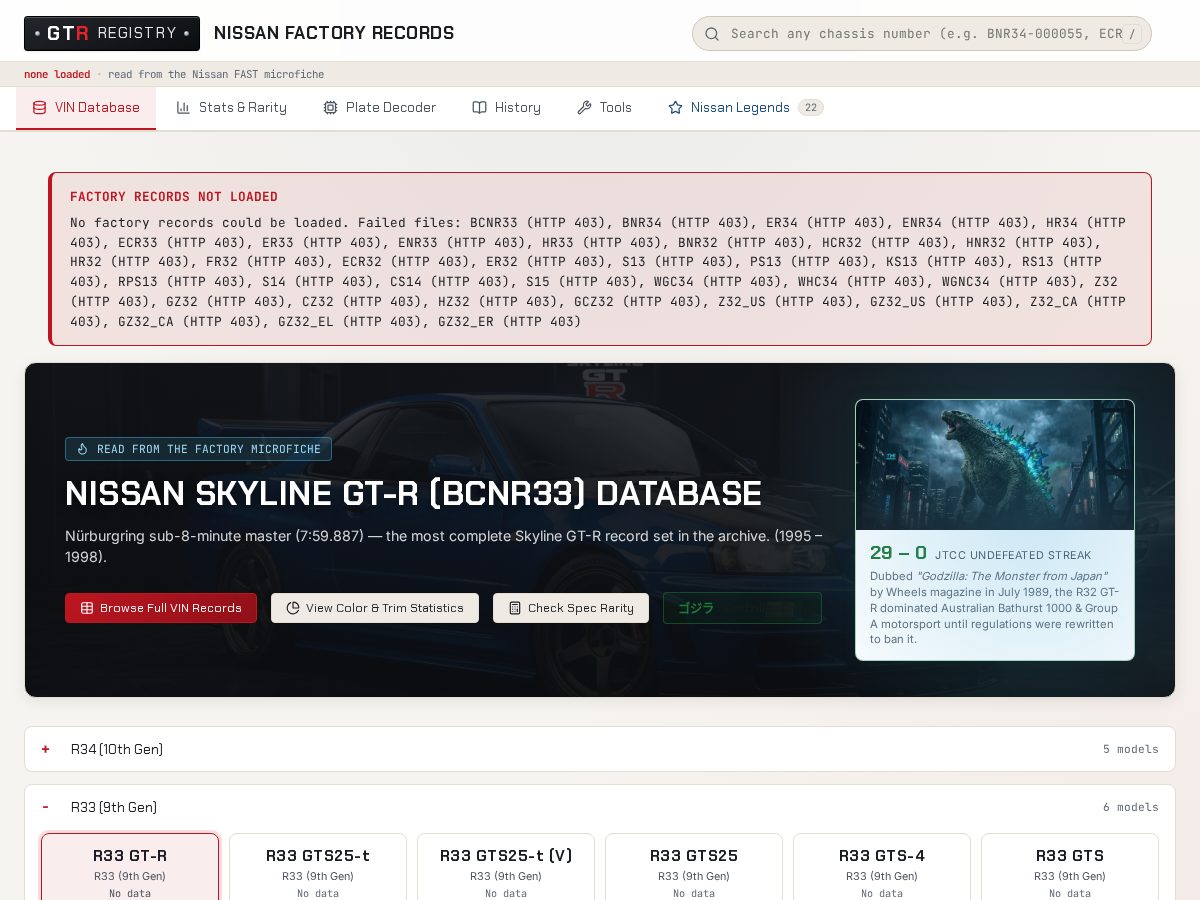Click the '6 models' count label

[x=1131, y=807]
